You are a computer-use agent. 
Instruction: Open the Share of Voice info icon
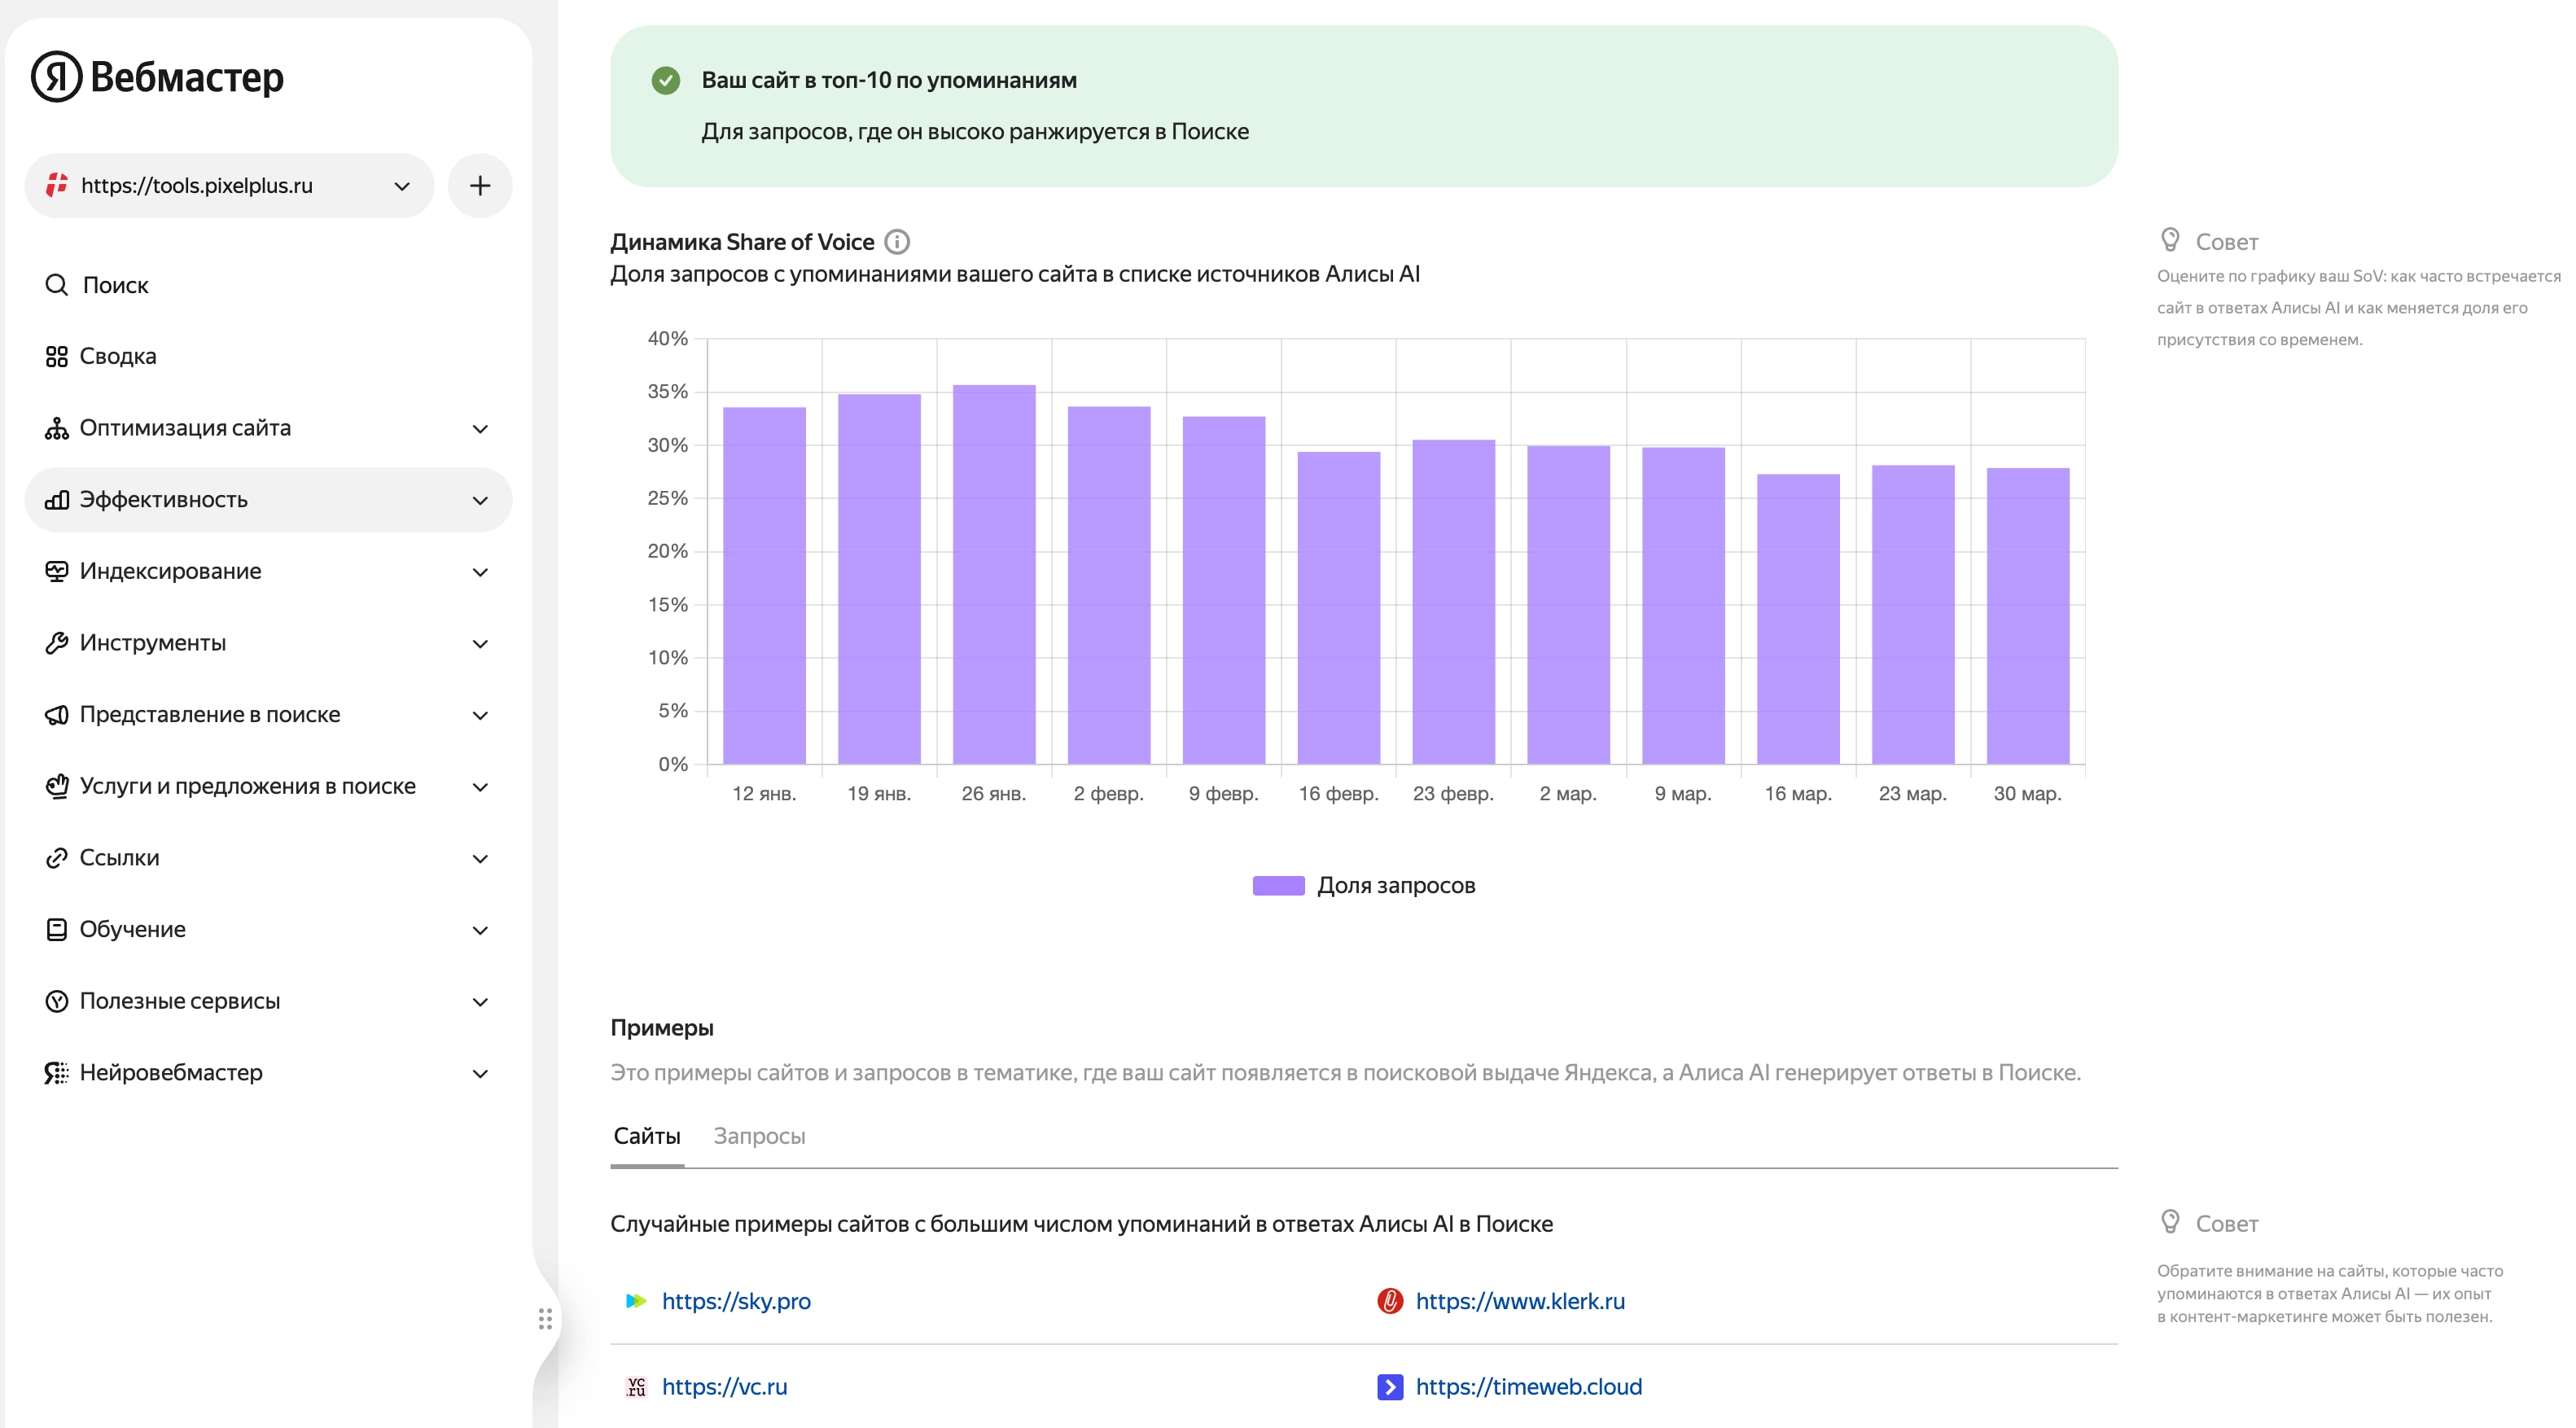click(897, 242)
